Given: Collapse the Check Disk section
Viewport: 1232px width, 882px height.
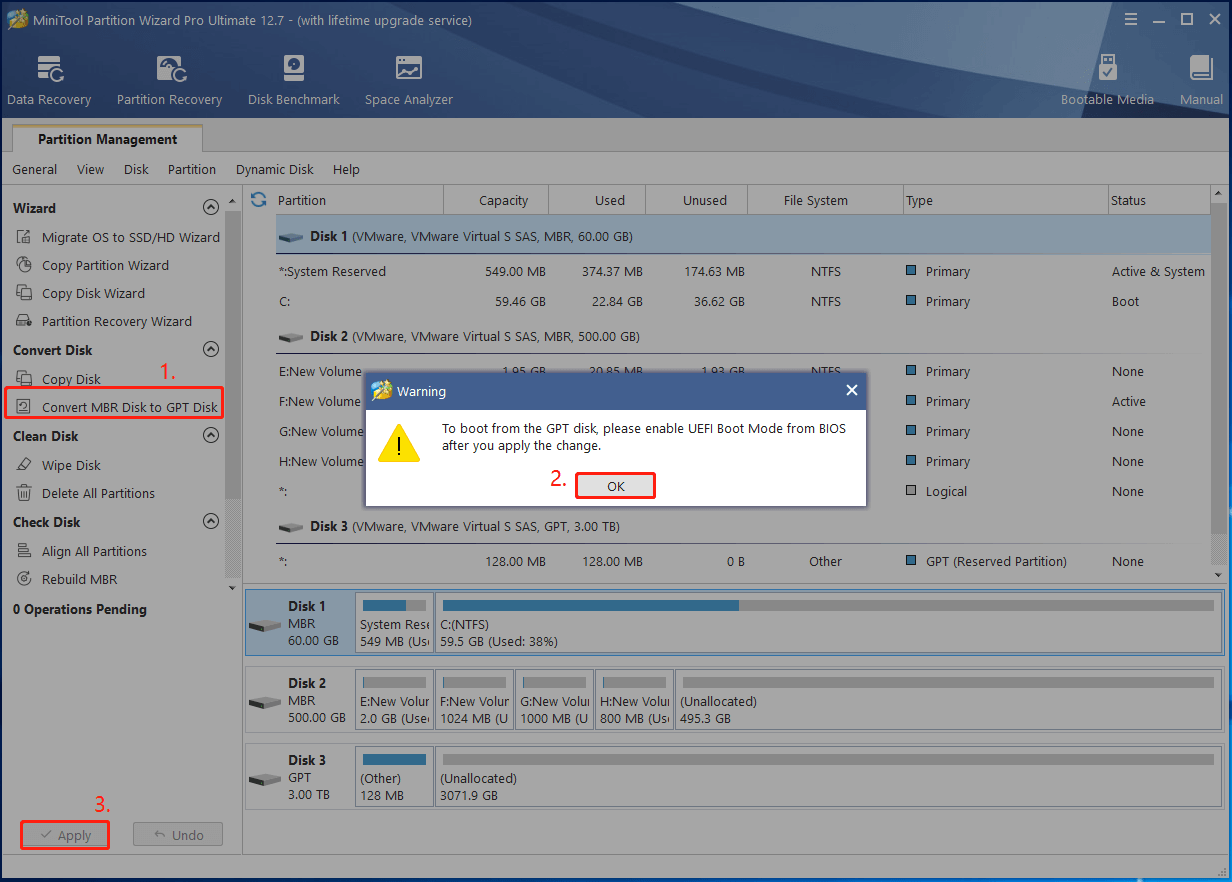Looking at the screenshot, I should coord(210,522).
